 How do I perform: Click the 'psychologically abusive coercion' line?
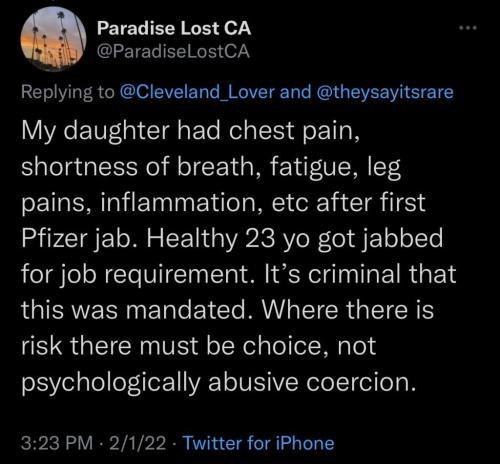tap(219, 383)
